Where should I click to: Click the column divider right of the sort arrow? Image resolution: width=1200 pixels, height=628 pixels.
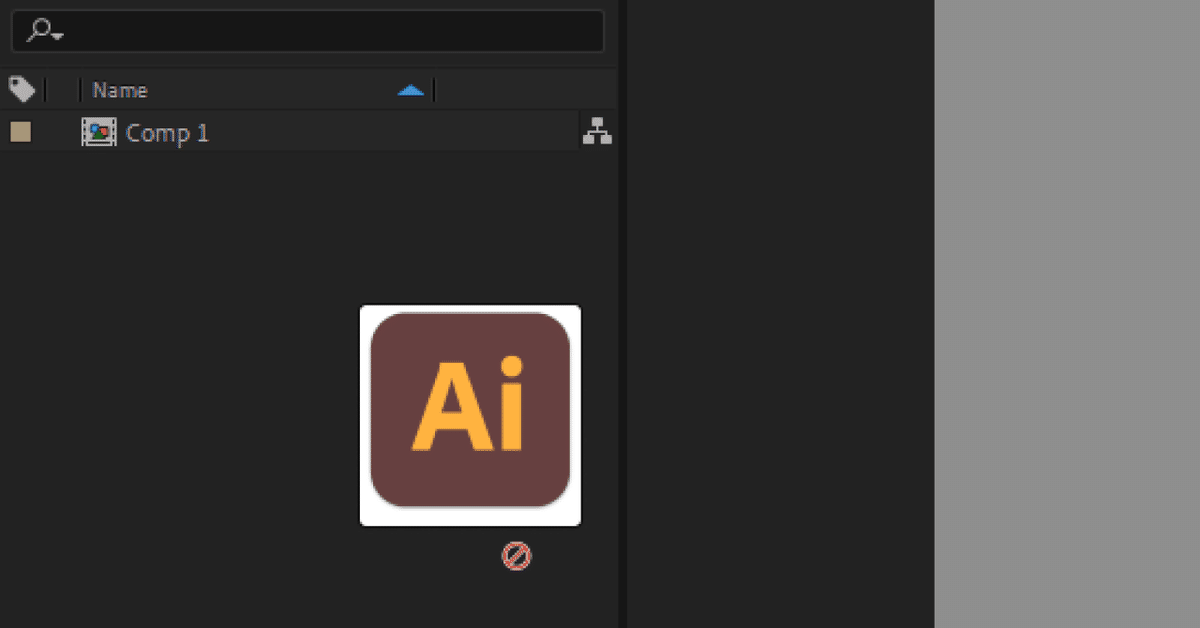[x=434, y=91]
